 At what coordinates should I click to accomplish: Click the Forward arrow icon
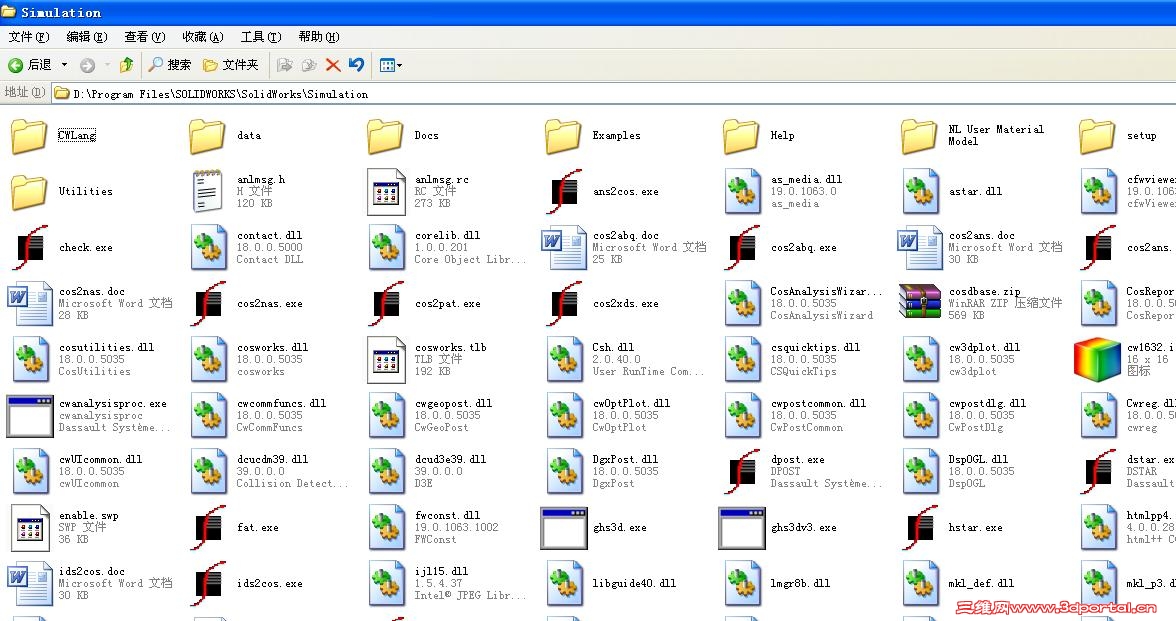point(88,65)
